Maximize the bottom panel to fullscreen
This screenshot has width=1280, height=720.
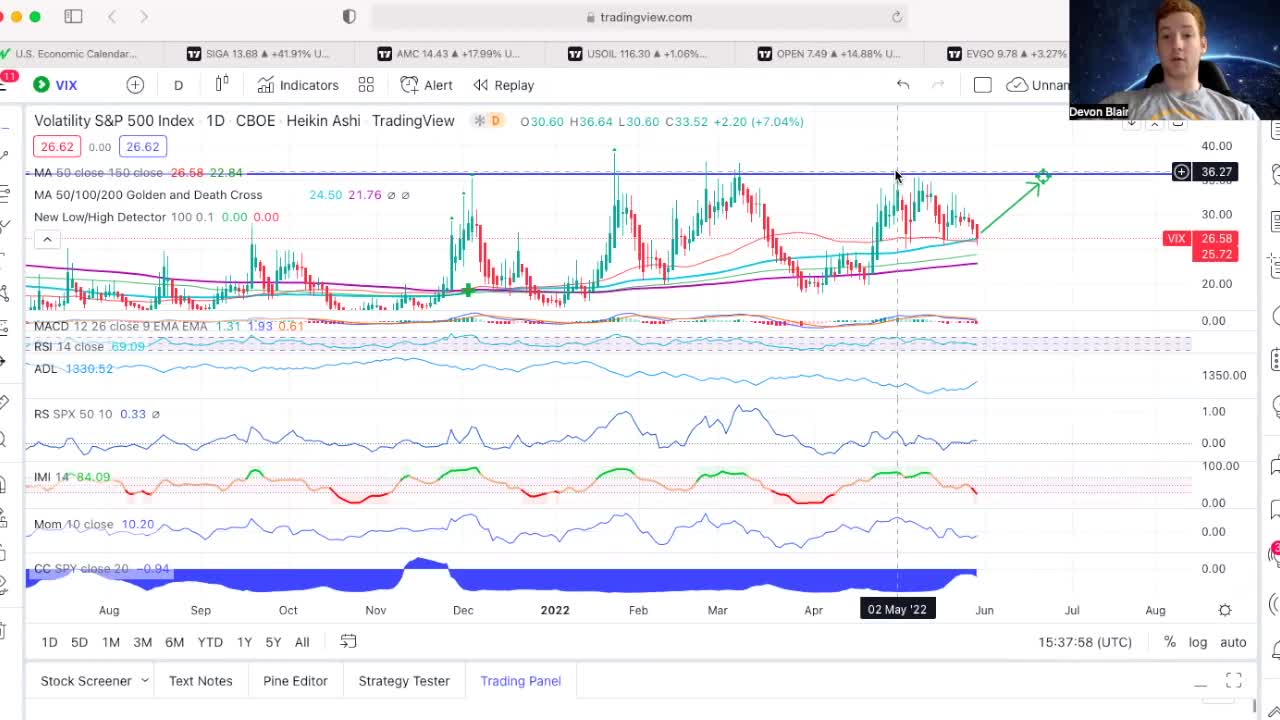pyautogui.click(x=1234, y=681)
